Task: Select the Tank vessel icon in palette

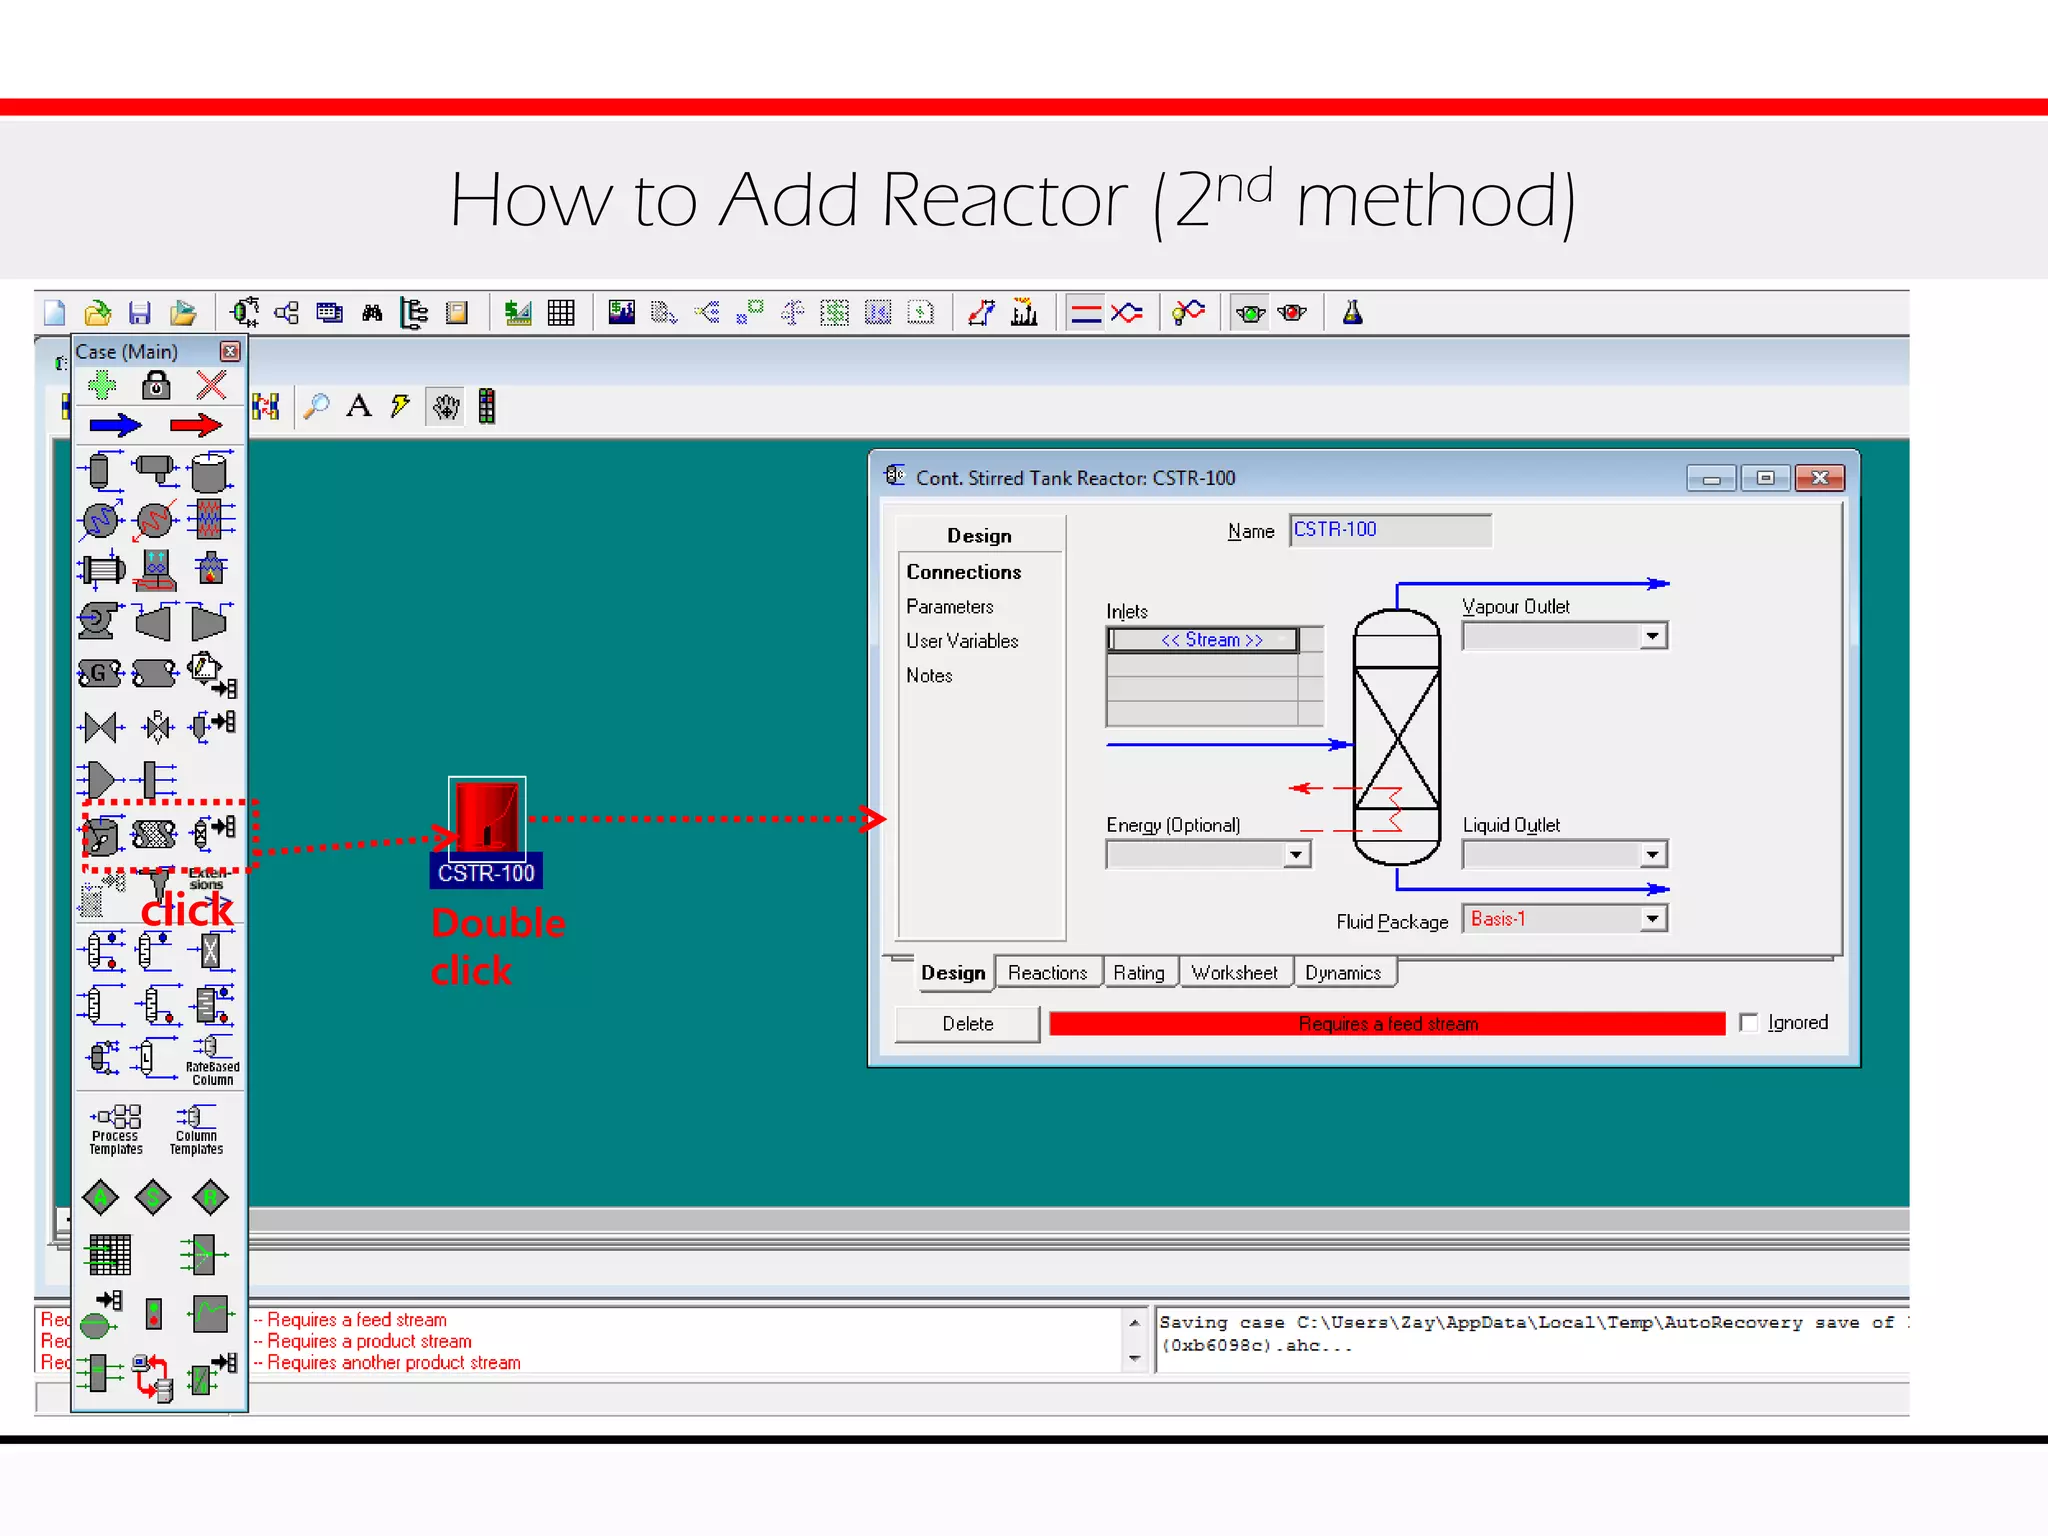Action: [209, 472]
